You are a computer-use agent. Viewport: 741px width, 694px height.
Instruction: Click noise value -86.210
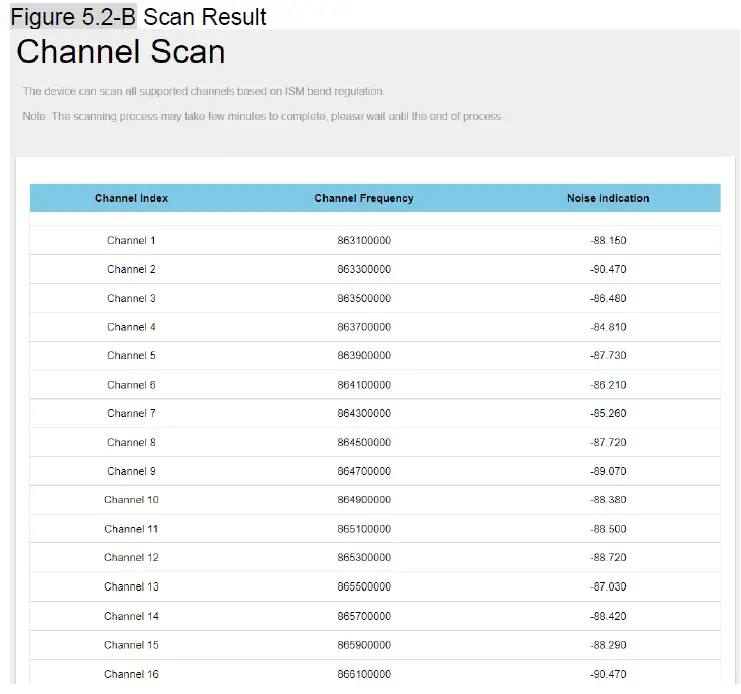click(x=608, y=385)
